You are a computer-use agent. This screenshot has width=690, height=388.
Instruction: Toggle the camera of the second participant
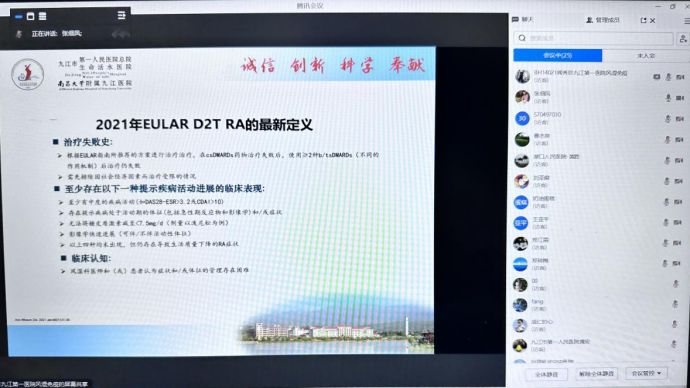point(680,98)
